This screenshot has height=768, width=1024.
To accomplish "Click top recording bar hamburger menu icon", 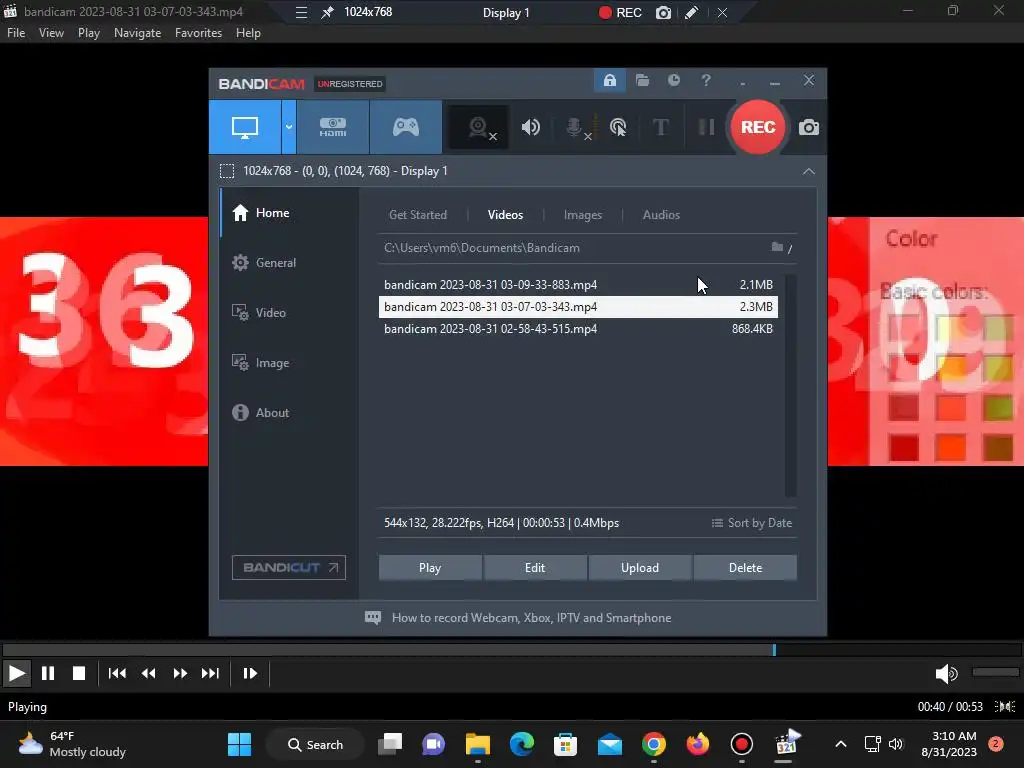I will (x=301, y=12).
